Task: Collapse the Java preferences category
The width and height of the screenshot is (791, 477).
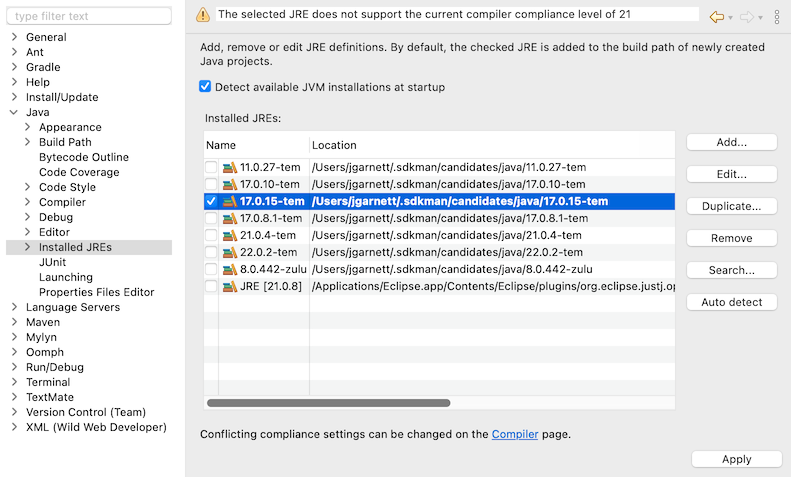Action: 14,112
